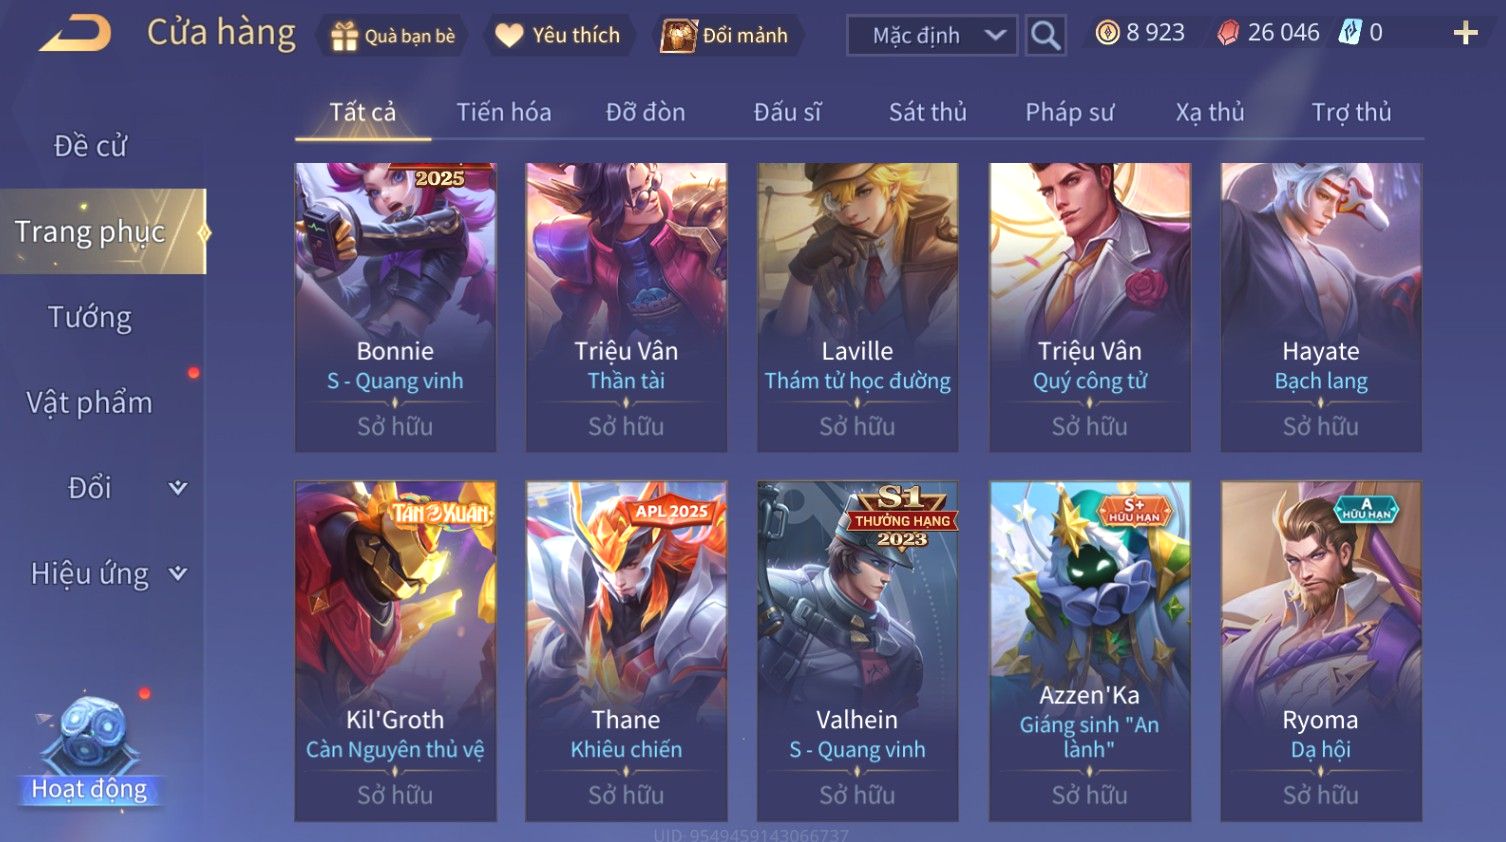
Task: Switch to the Sát thủ tab
Action: 928,112
